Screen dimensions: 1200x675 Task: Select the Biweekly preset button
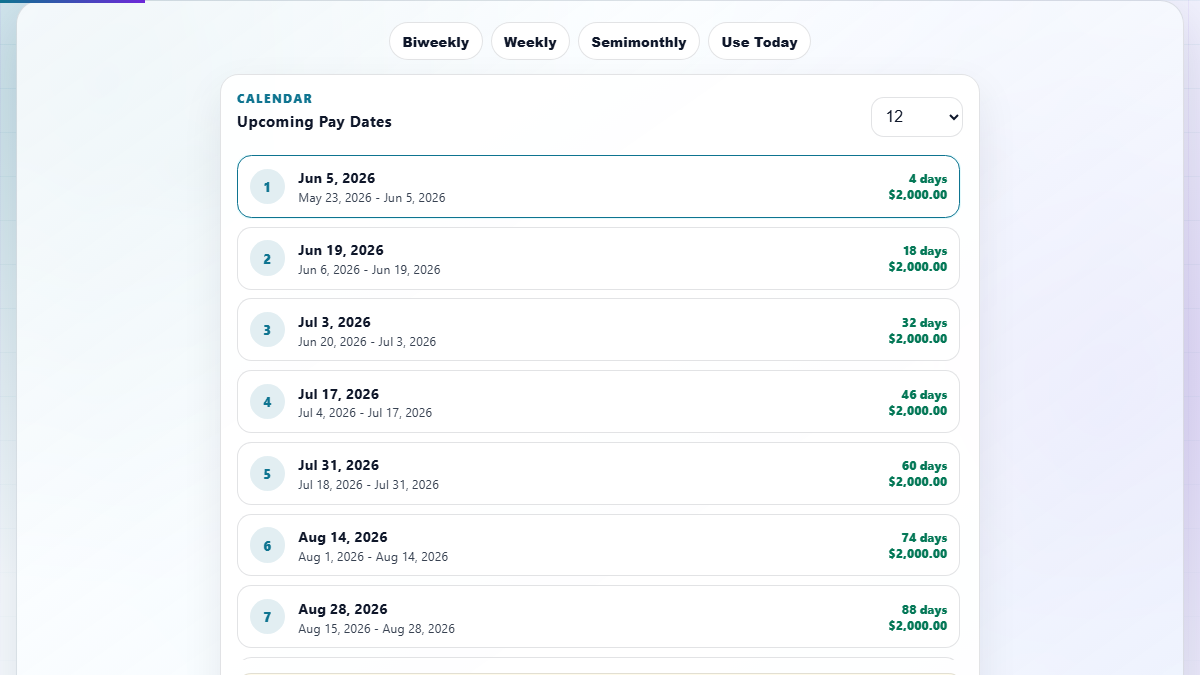coord(436,42)
